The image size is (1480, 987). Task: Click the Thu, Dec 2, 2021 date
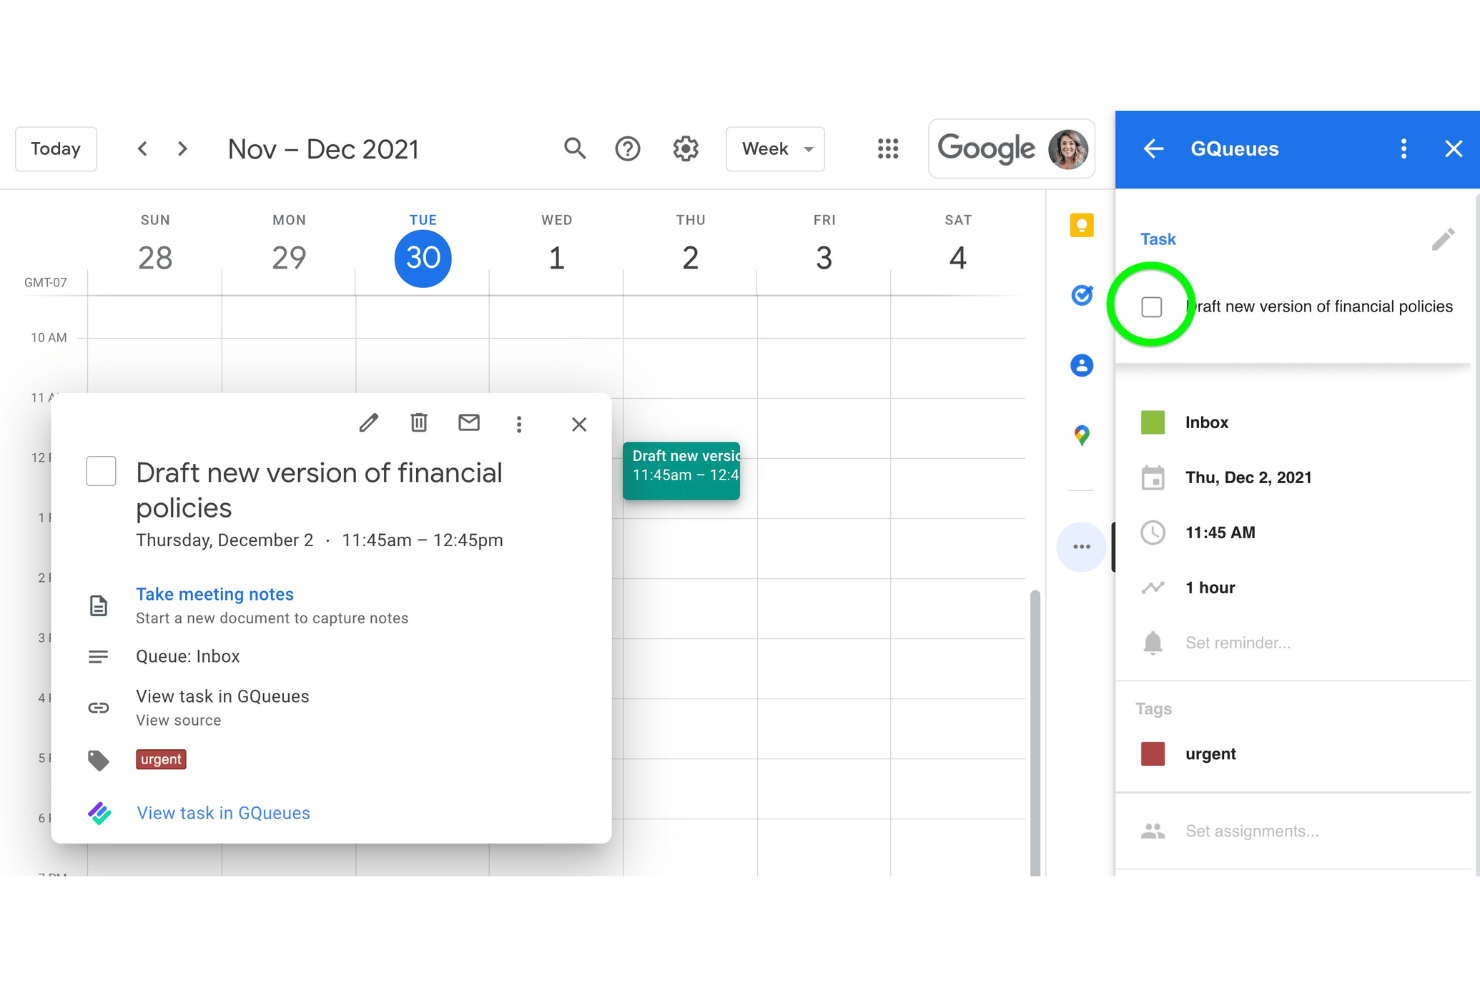point(1249,478)
